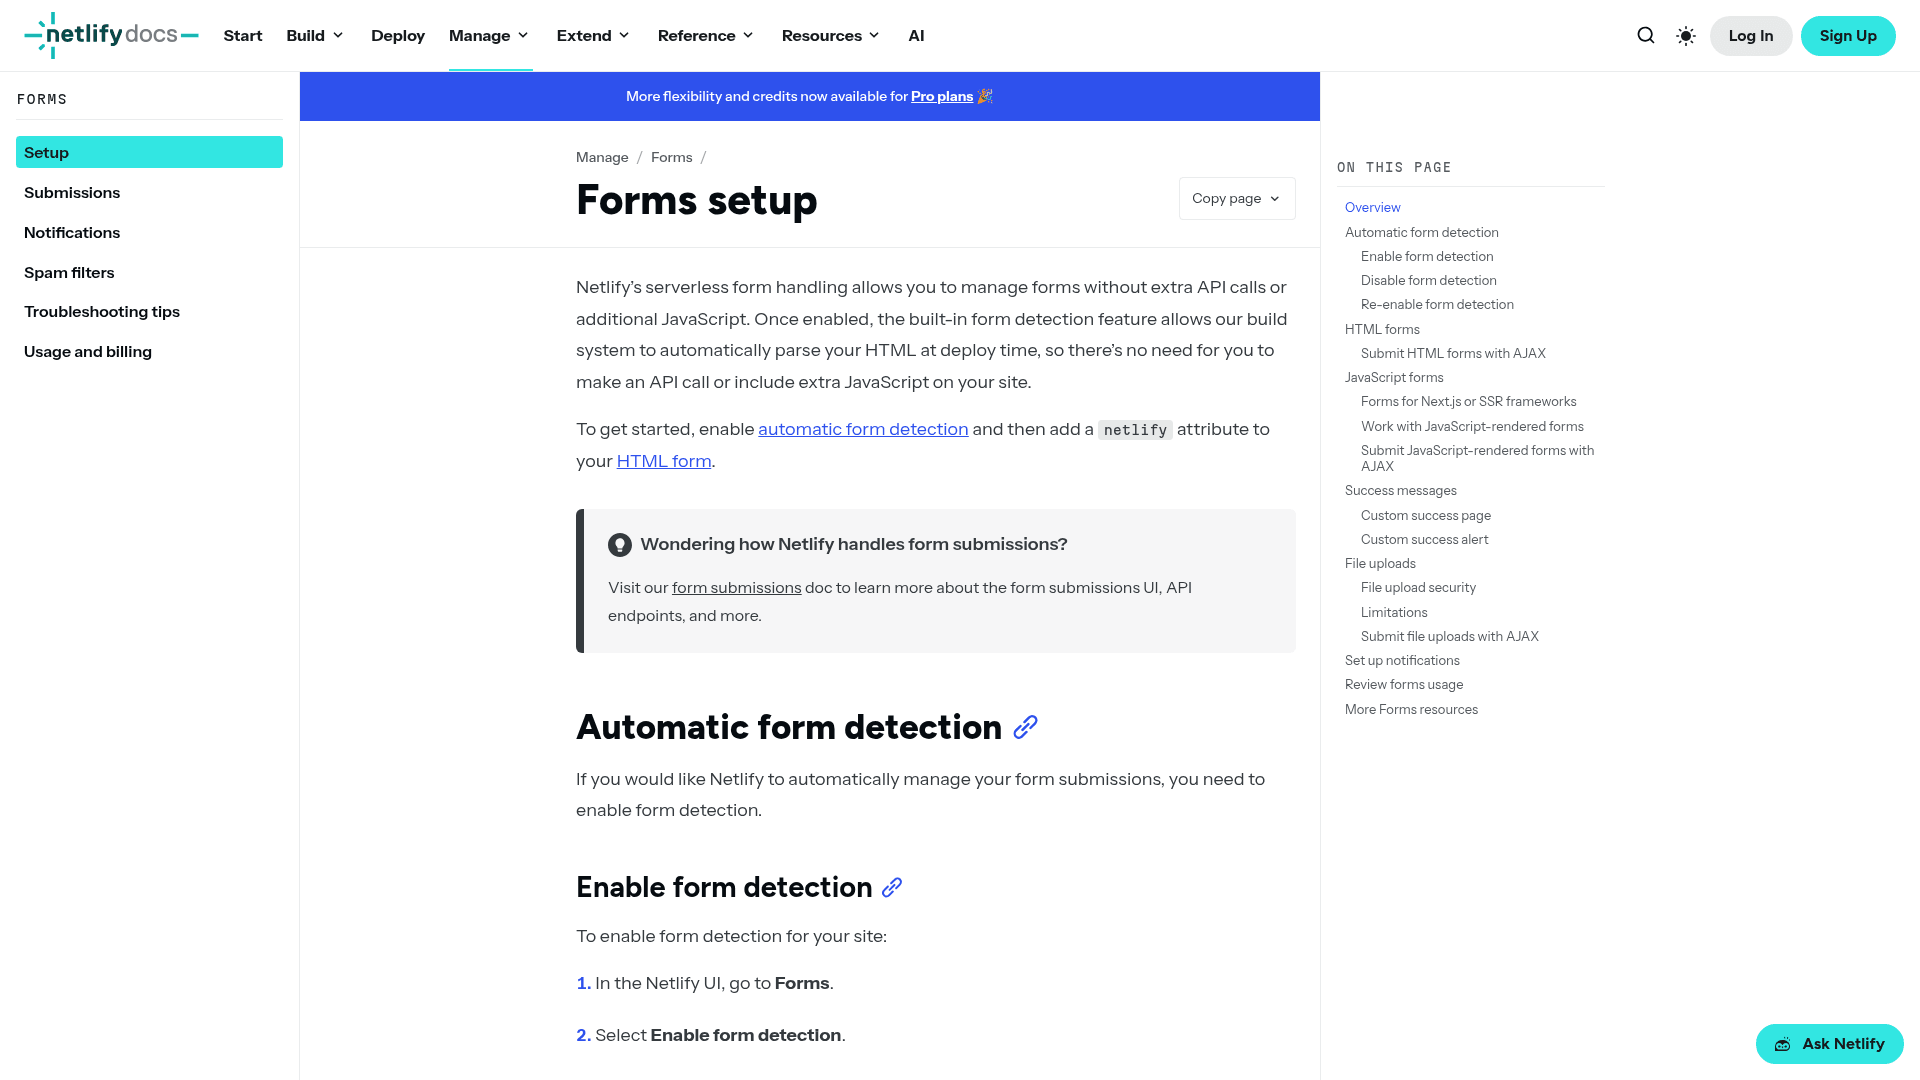The image size is (1920, 1080).
Task: Click the netlify inline code snippet
Action: (x=1135, y=430)
